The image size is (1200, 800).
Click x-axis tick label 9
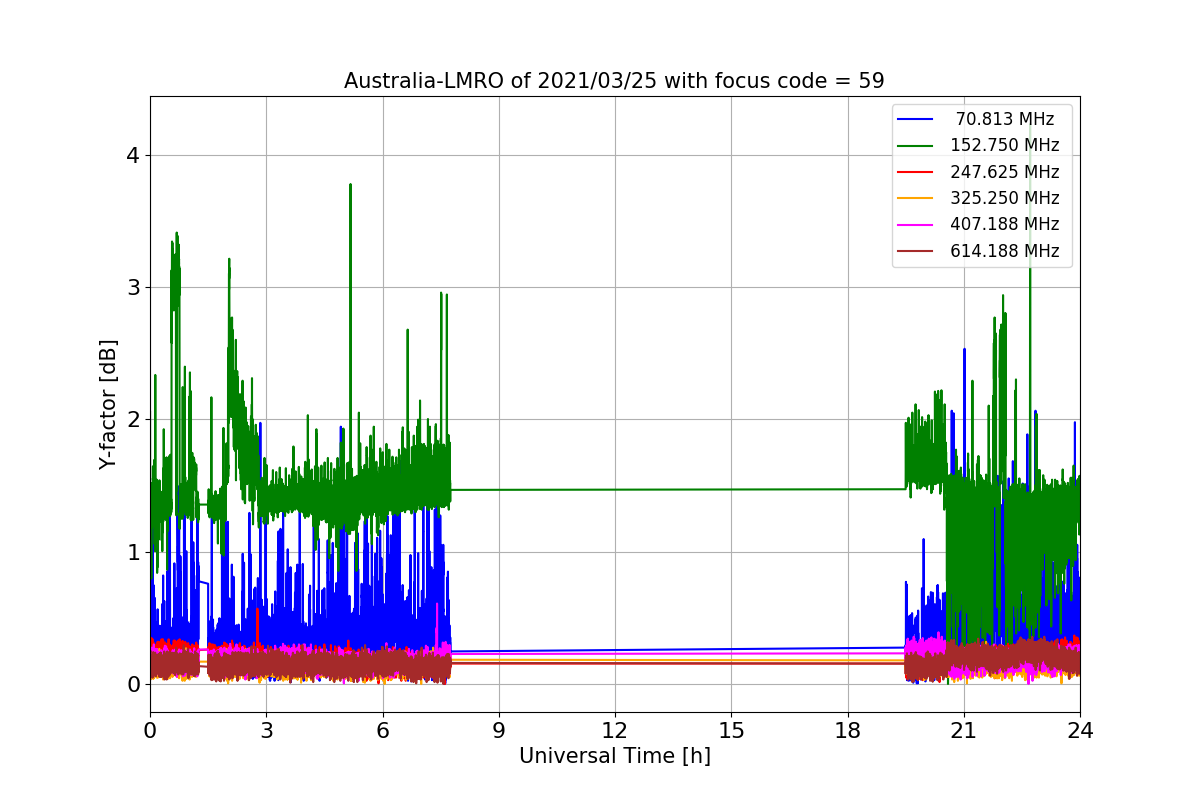499,730
